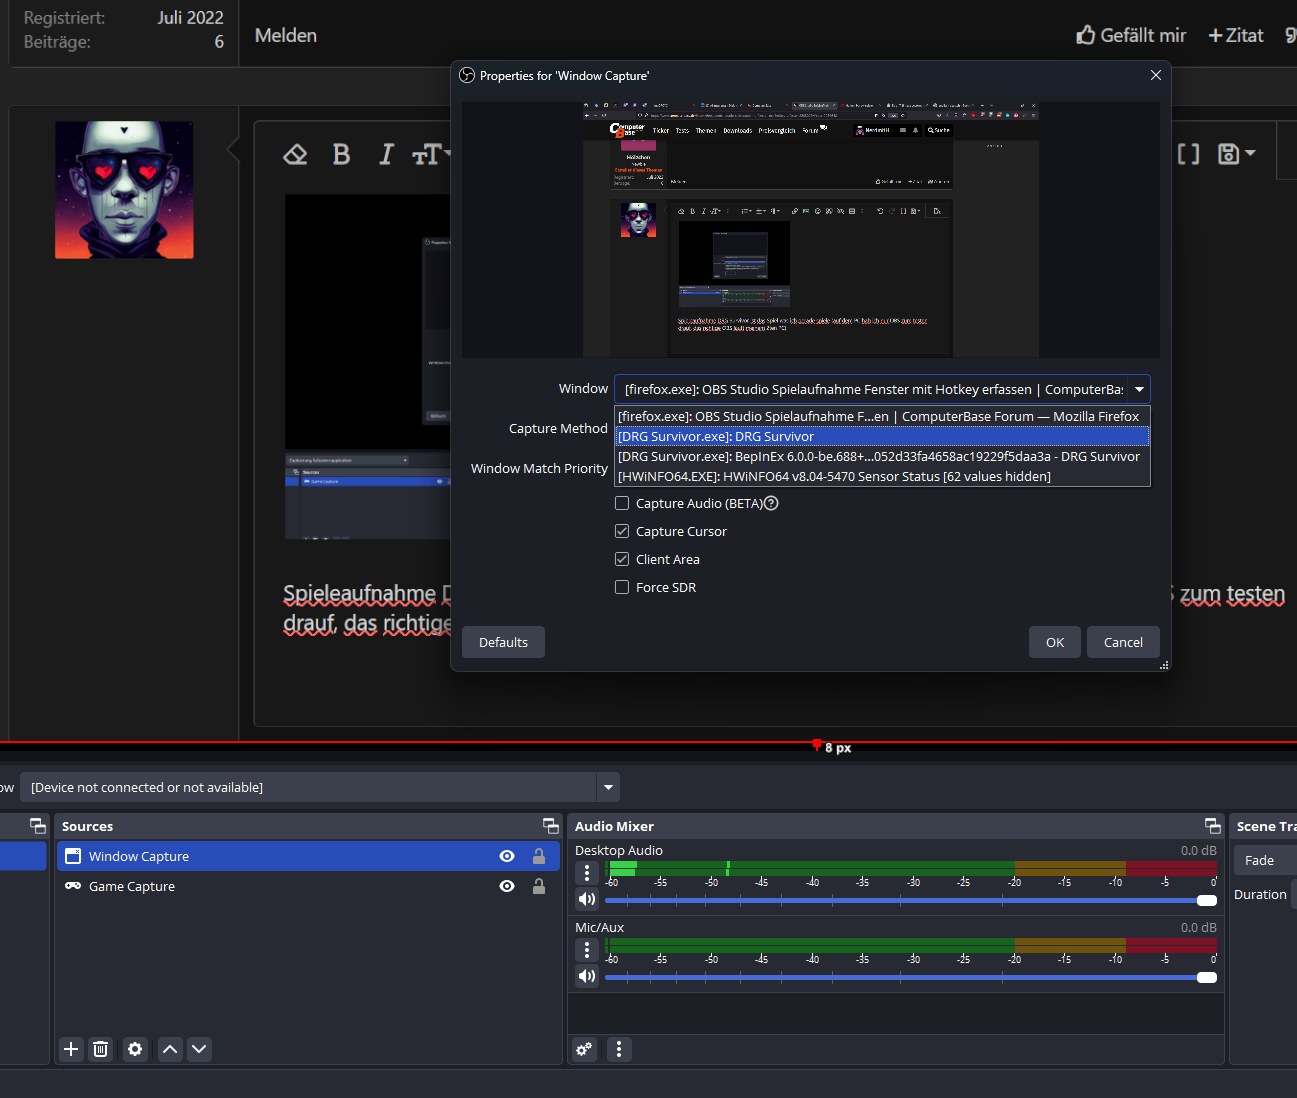
Task: Open Desktop Audio three-dot options menu
Action: [x=587, y=872]
